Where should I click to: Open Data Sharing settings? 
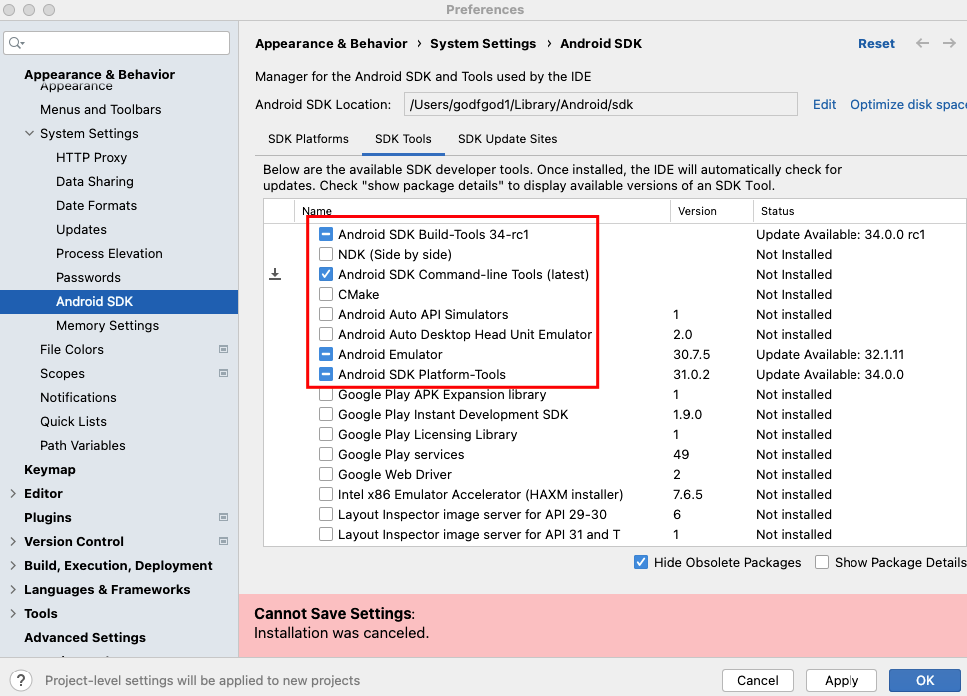(x=94, y=181)
